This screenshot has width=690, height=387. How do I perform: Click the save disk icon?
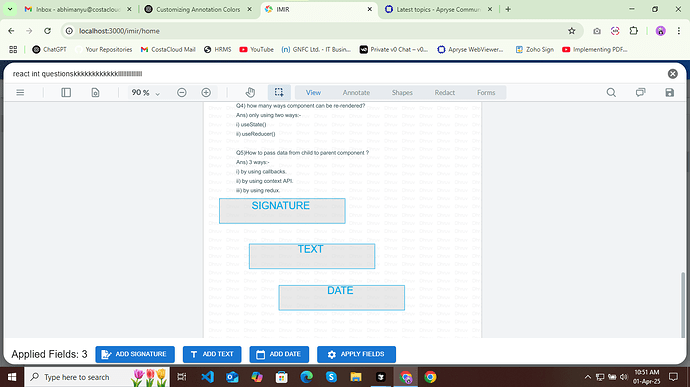(669, 92)
